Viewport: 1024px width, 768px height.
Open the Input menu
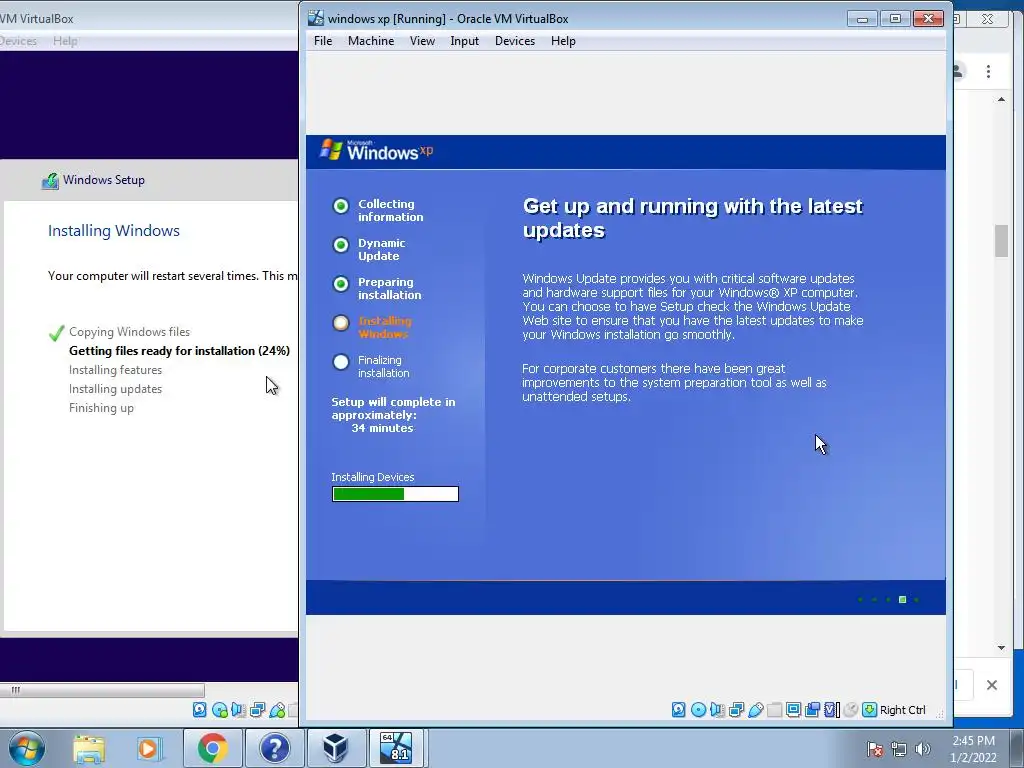[464, 41]
